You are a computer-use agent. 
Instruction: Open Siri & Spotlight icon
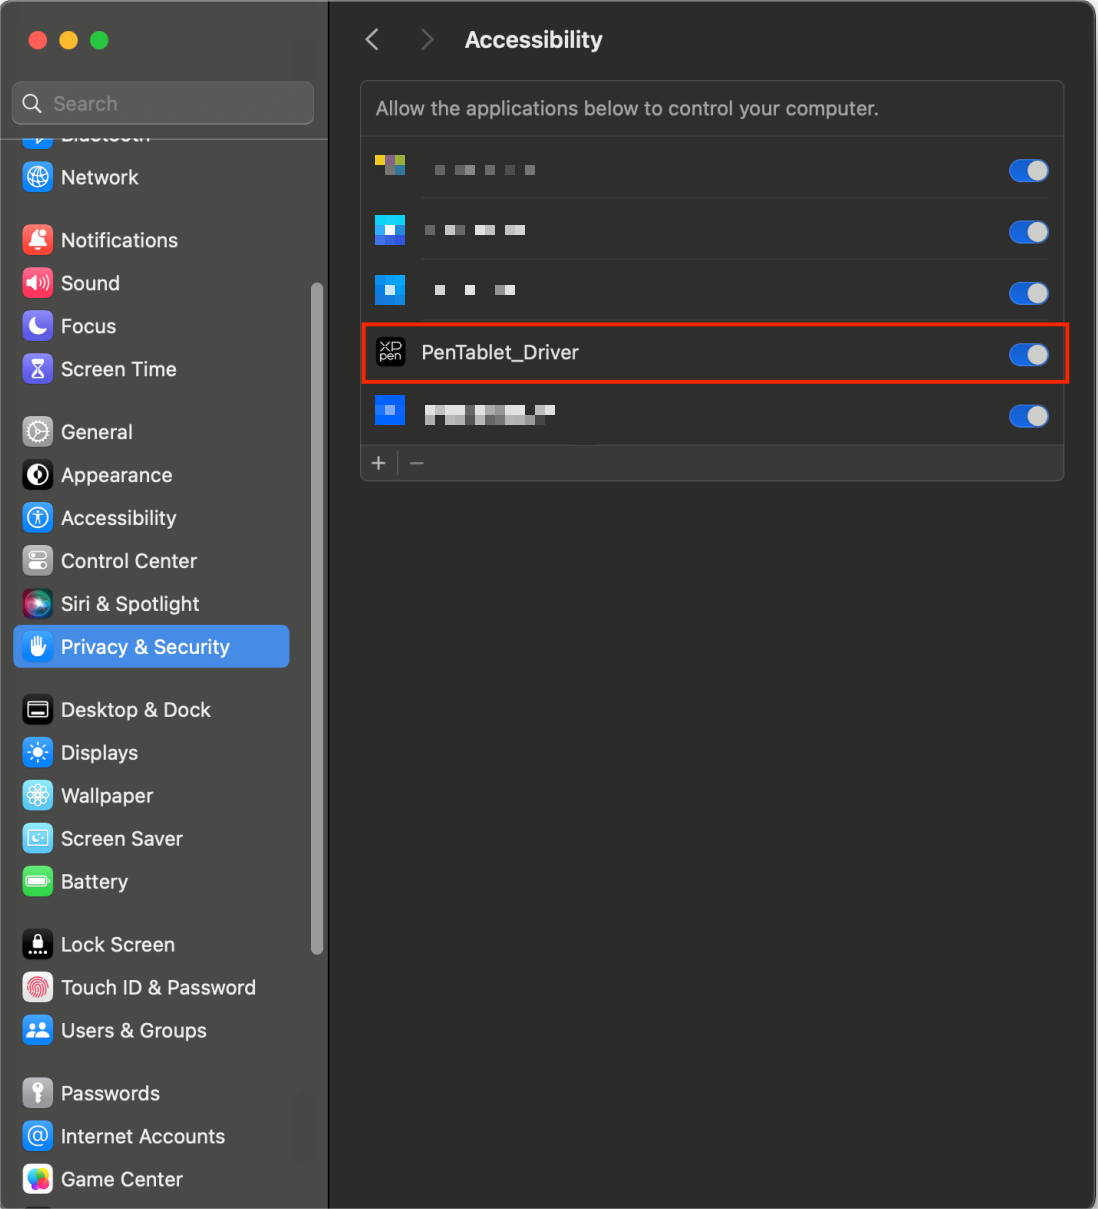pyautogui.click(x=38, y=604)
